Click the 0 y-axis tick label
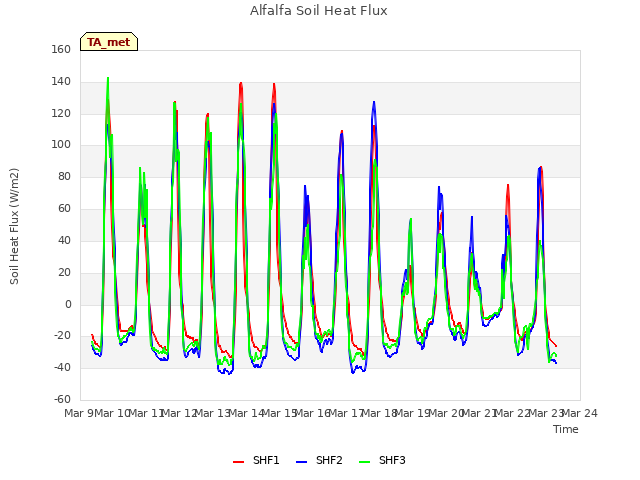640x480 pixels. point(68,304)
